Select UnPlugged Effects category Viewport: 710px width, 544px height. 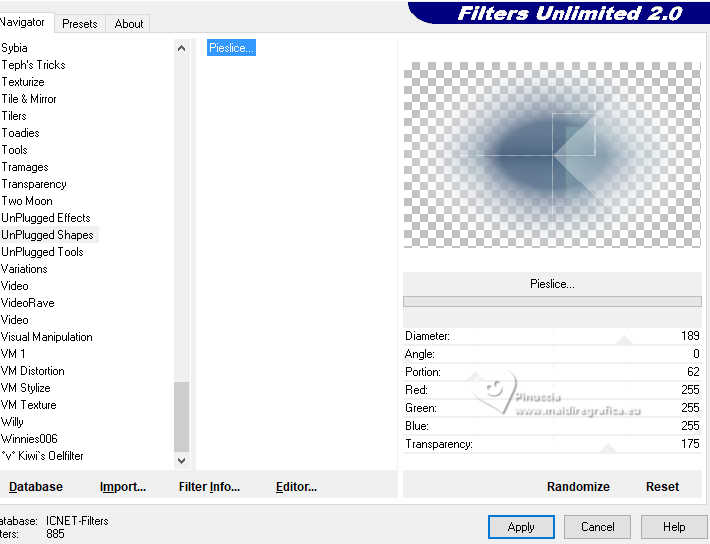pyautogui.click(x=46, y=218)
